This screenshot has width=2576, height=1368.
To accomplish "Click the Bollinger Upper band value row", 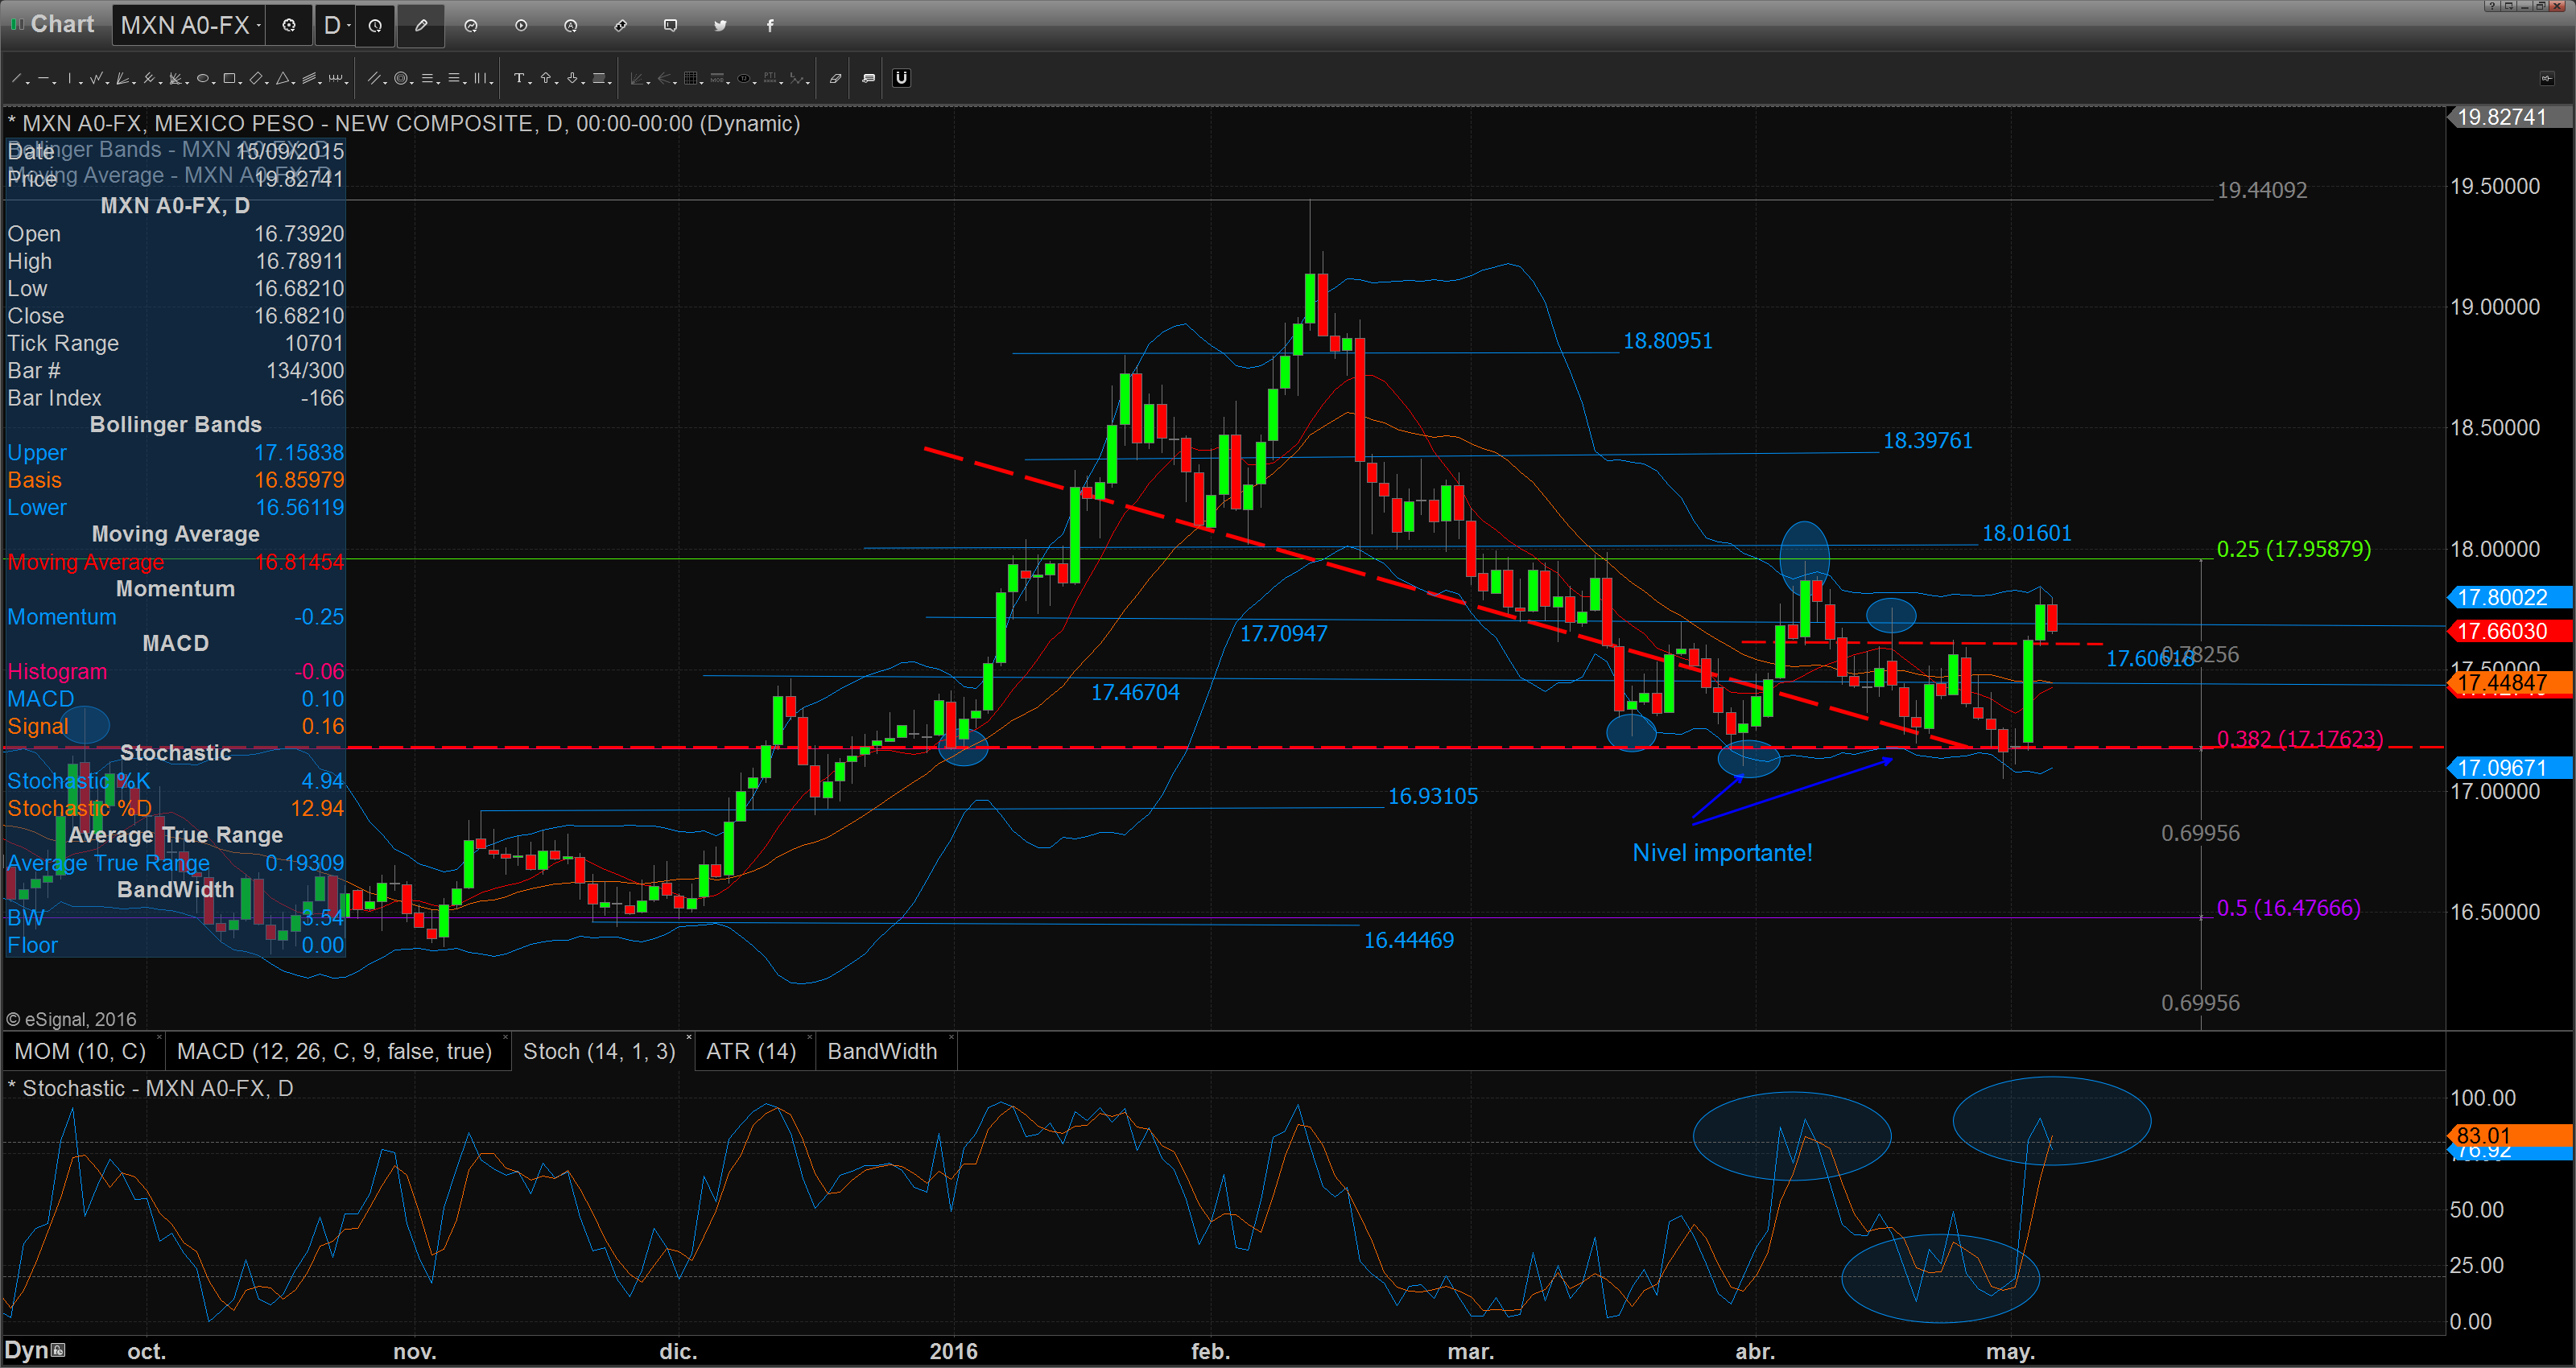I will click(x=175, y=453).
